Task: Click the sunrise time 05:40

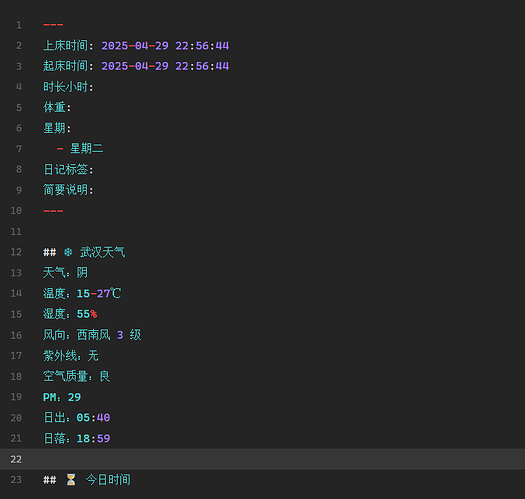Action: (x=93, y=418)
